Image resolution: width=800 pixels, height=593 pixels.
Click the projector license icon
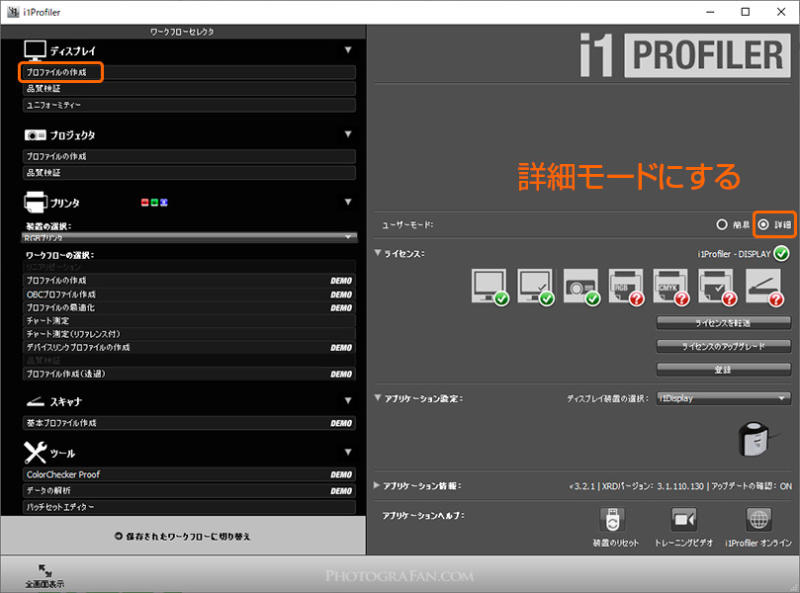pyautogui.click(x=582, y=287)
